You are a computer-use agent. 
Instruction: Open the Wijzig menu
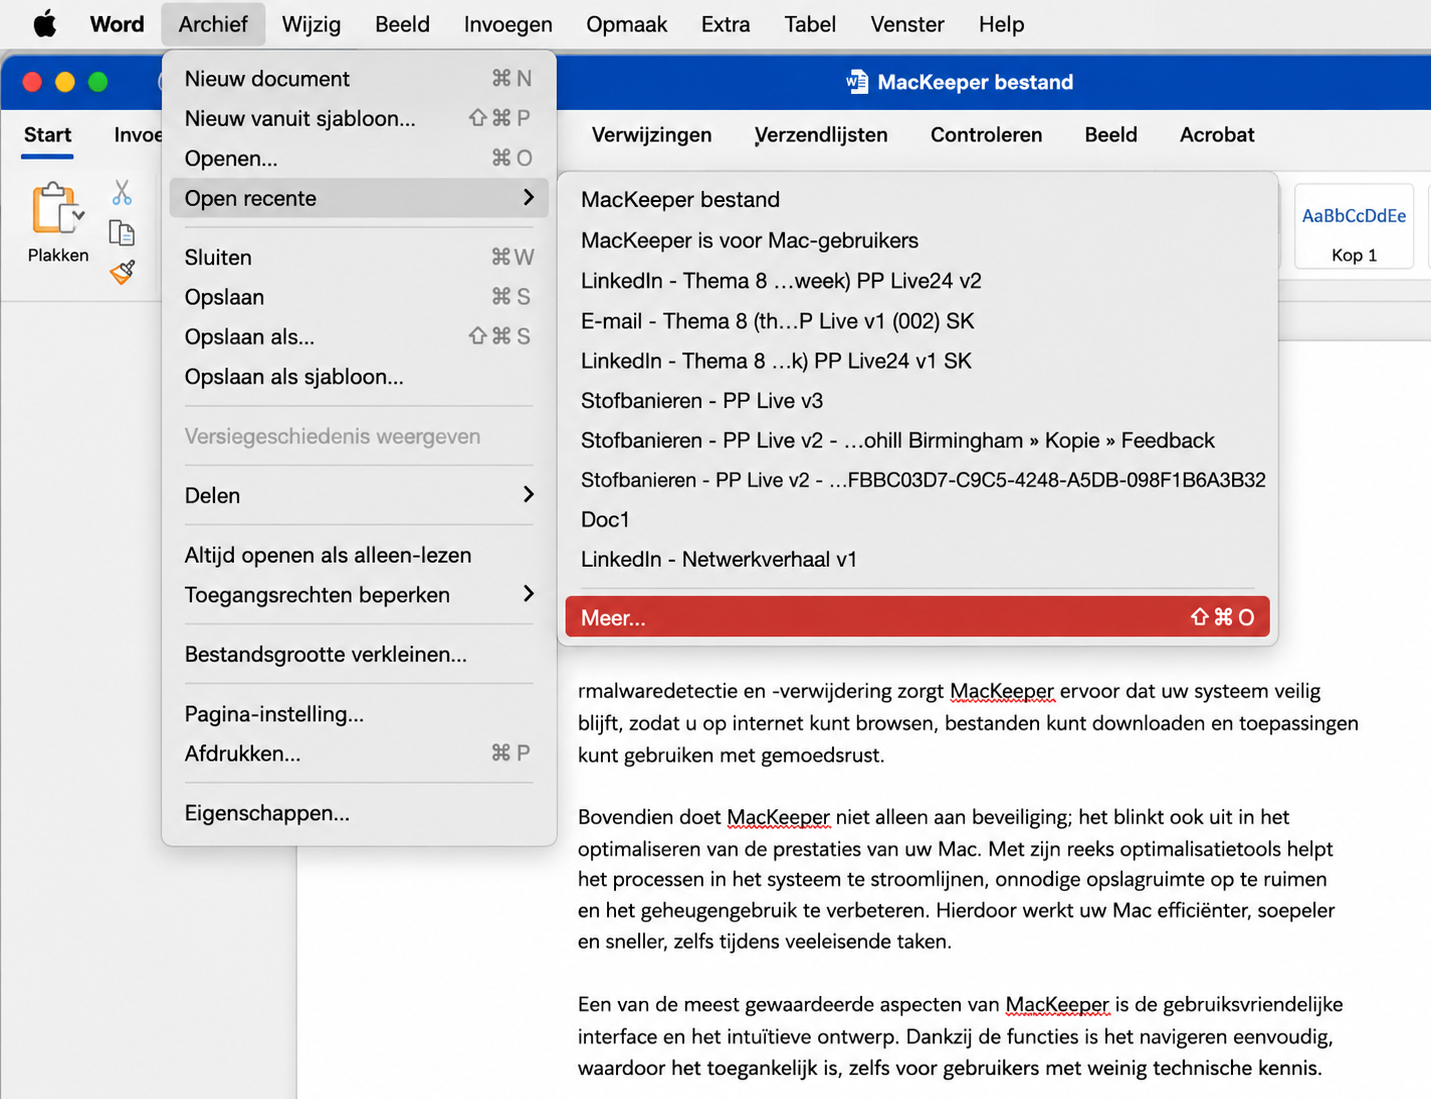click(x=311, y=24)
